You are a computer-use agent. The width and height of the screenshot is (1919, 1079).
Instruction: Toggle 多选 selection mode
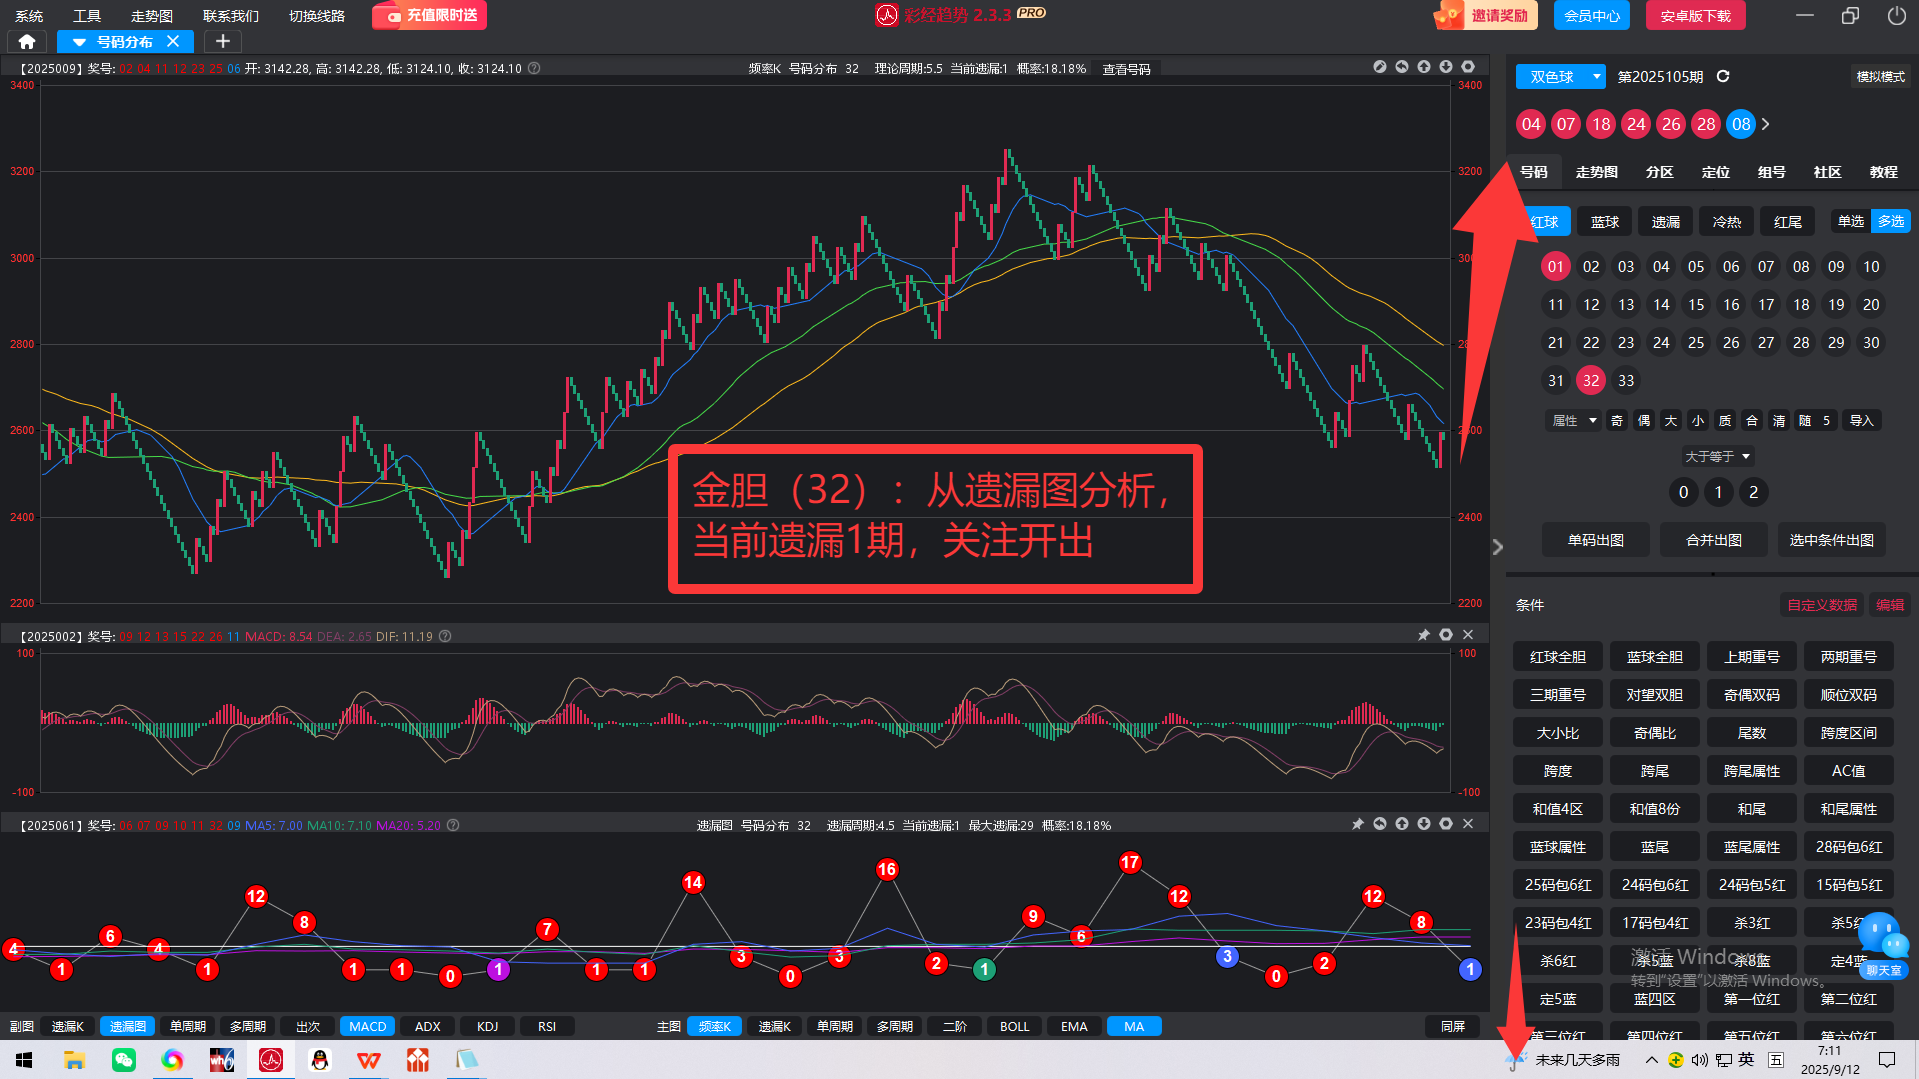click(x=1891, y=221)
